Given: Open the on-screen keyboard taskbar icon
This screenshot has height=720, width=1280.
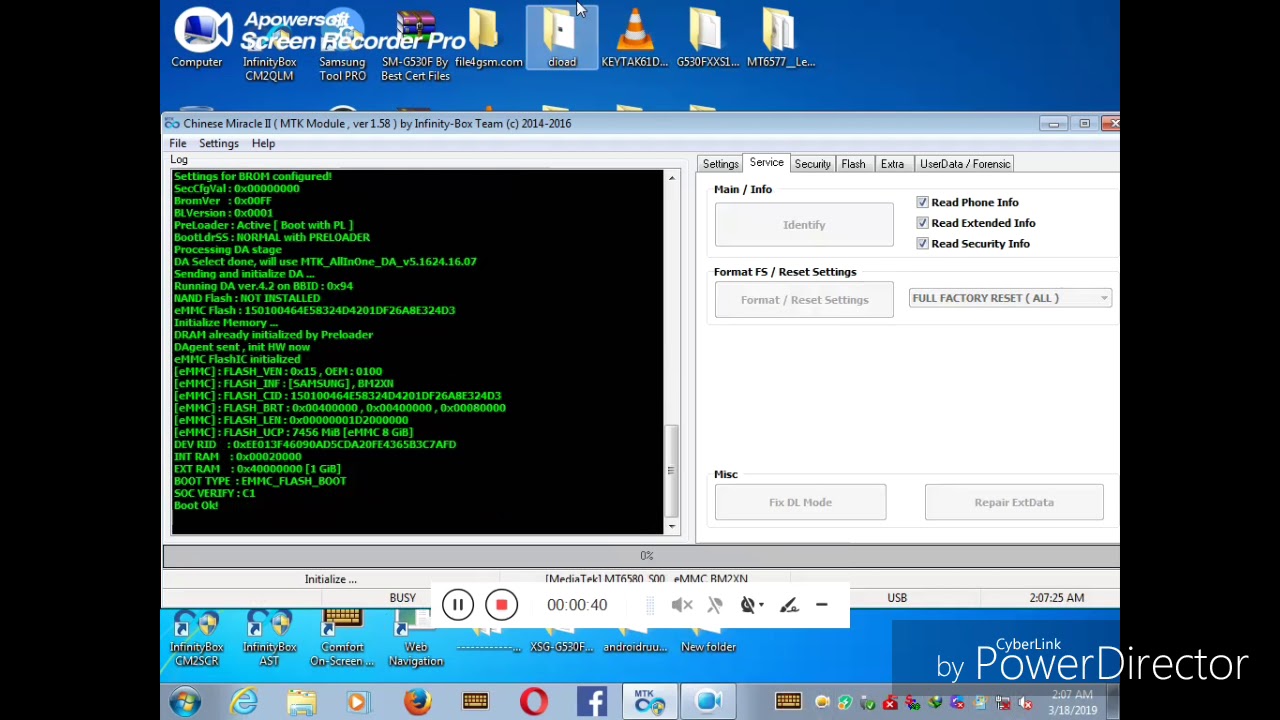Looking at the screenshot, I should point(476,702).
